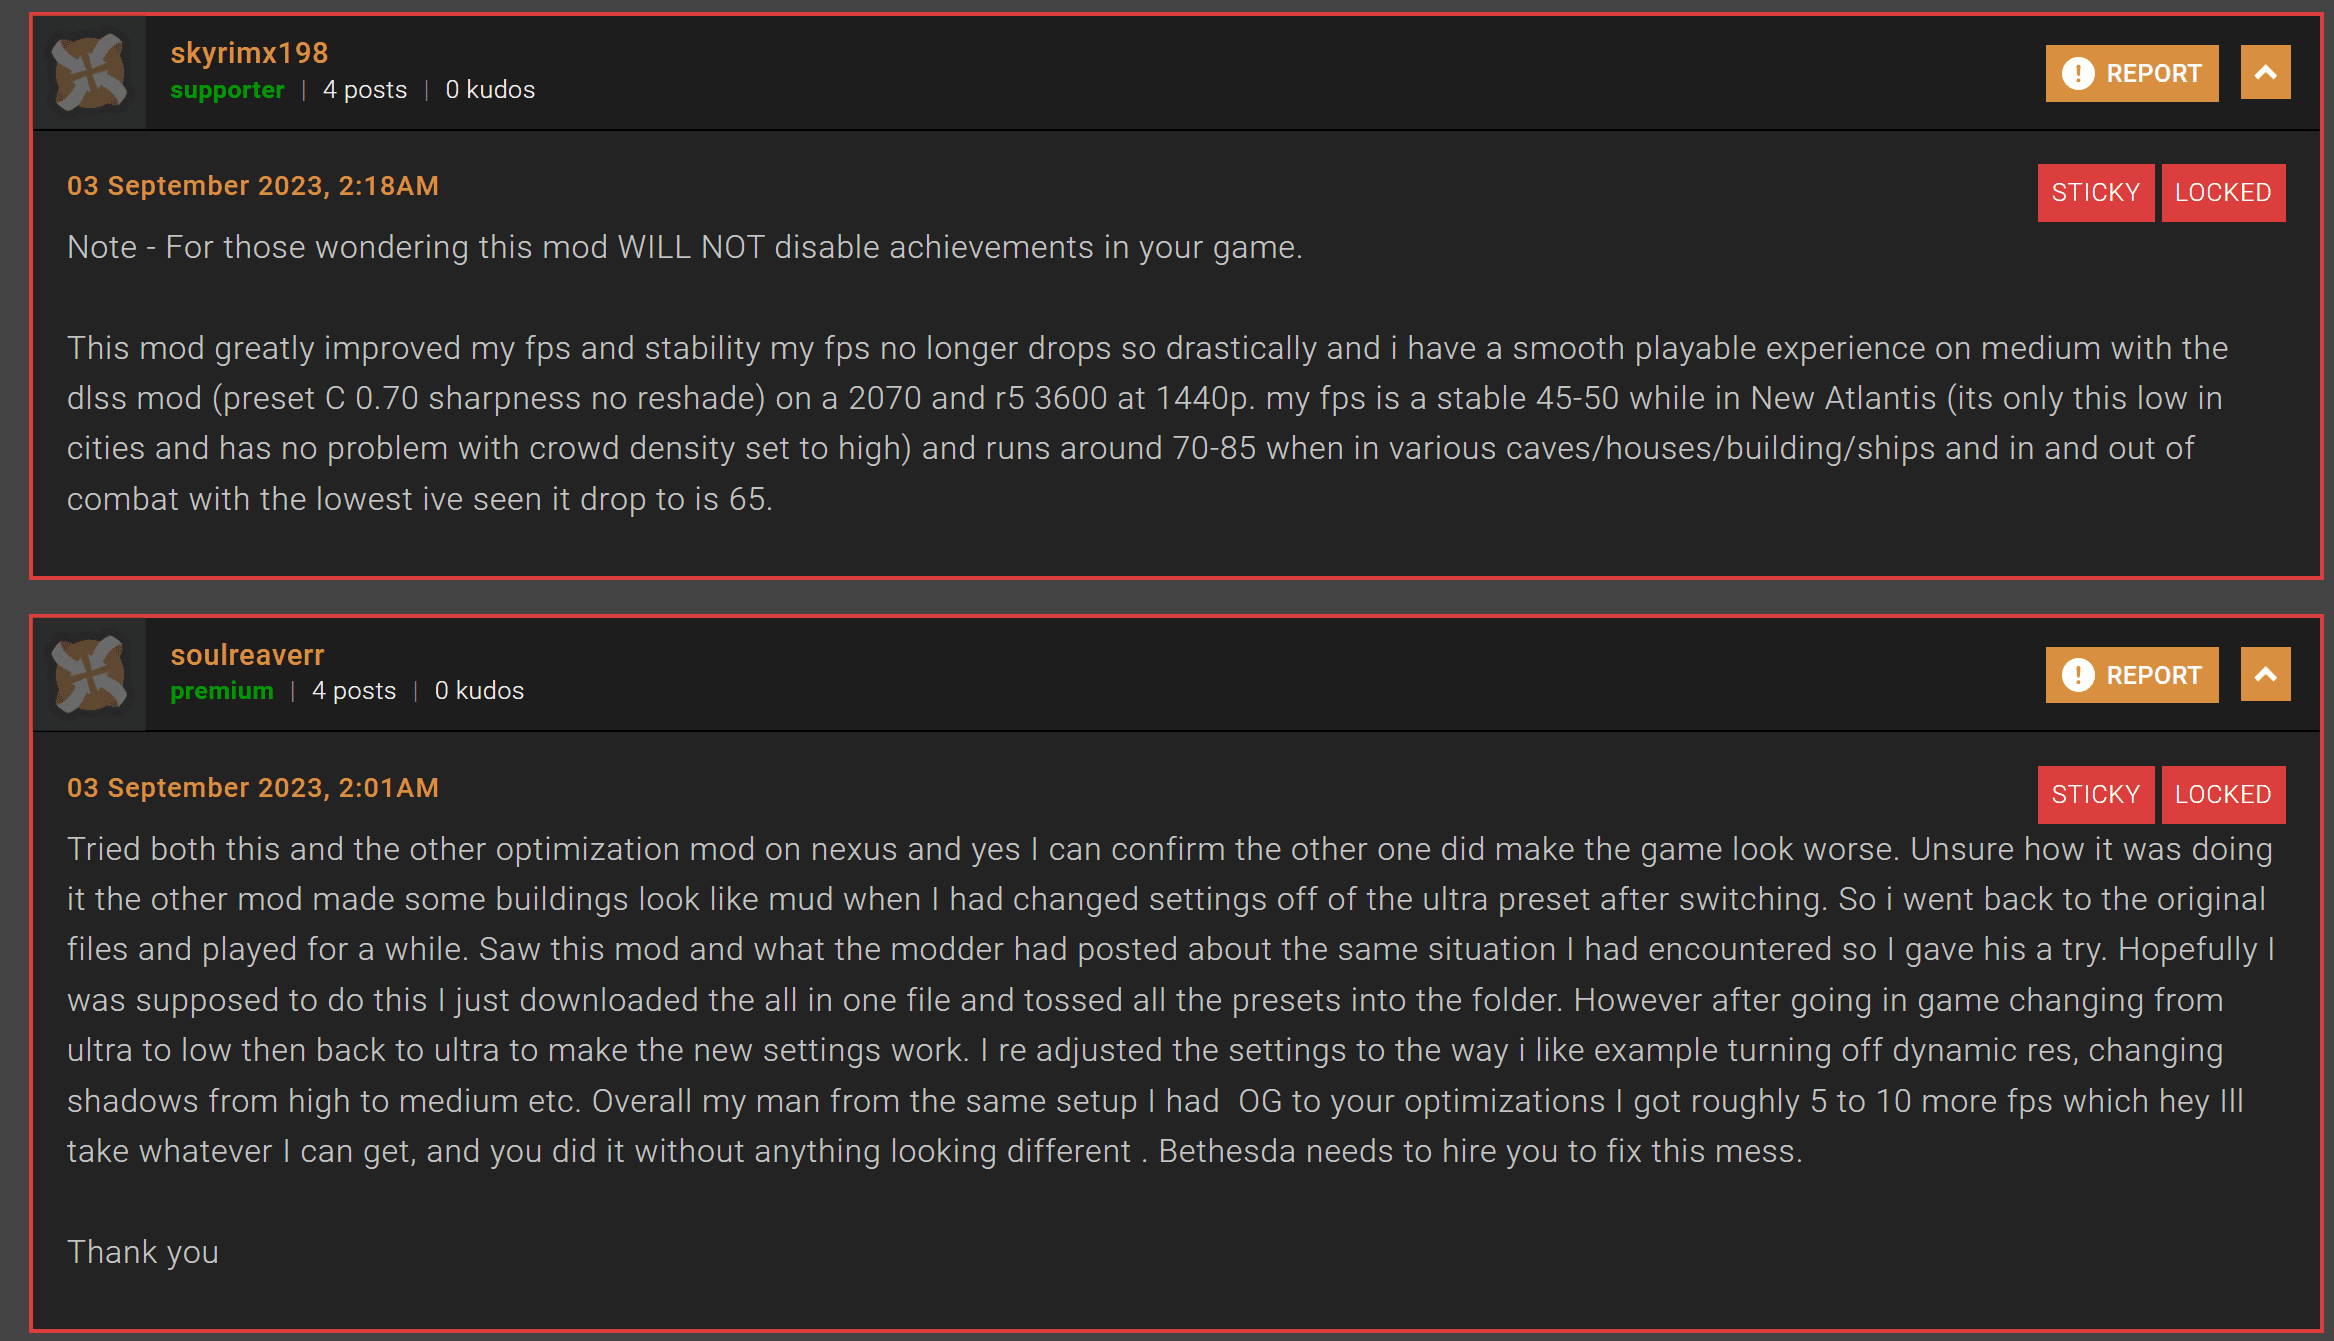This screenshot has width=2334, height=1341.
Task: Open skyrimx198's user profile link
Action: pos(249,53)
